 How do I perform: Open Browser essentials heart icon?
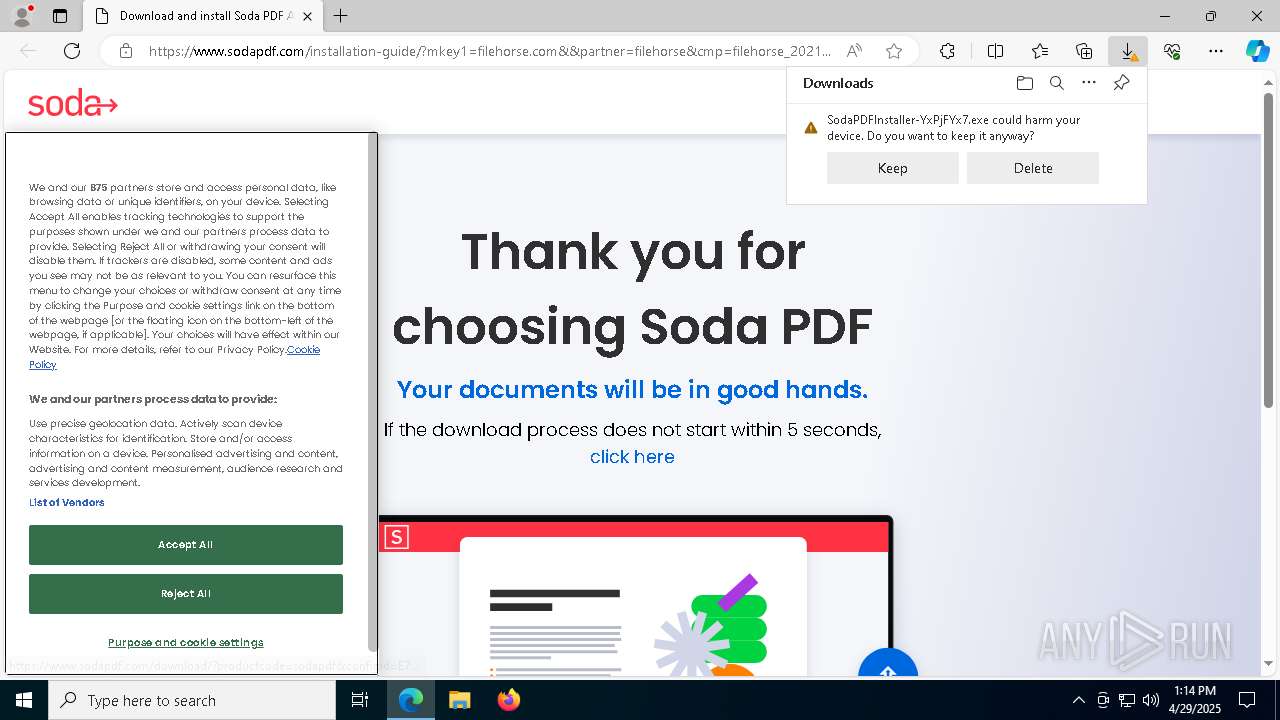1172,51
